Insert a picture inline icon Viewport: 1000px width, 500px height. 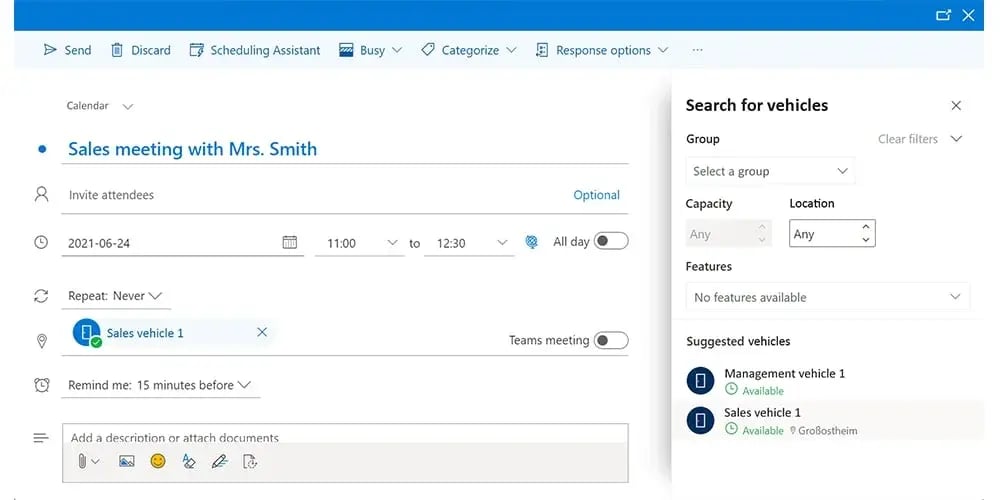coord(126,461)
